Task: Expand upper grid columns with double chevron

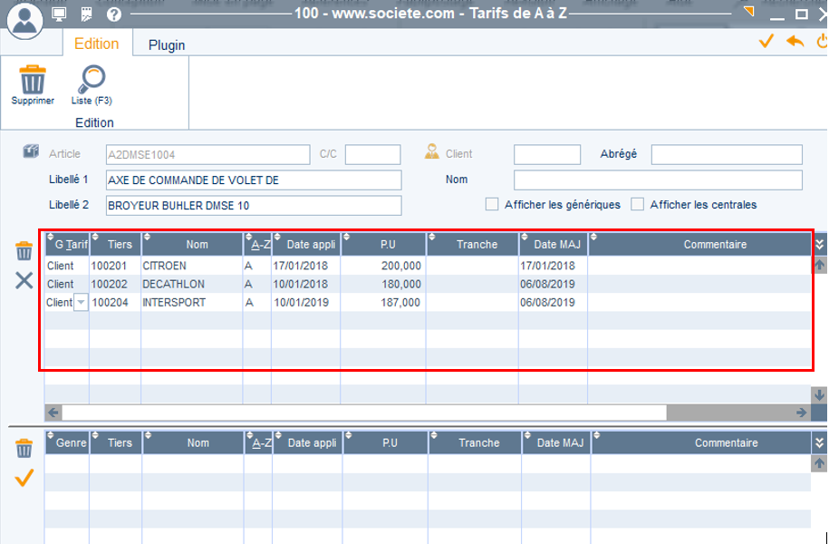Action: (819, 244)
